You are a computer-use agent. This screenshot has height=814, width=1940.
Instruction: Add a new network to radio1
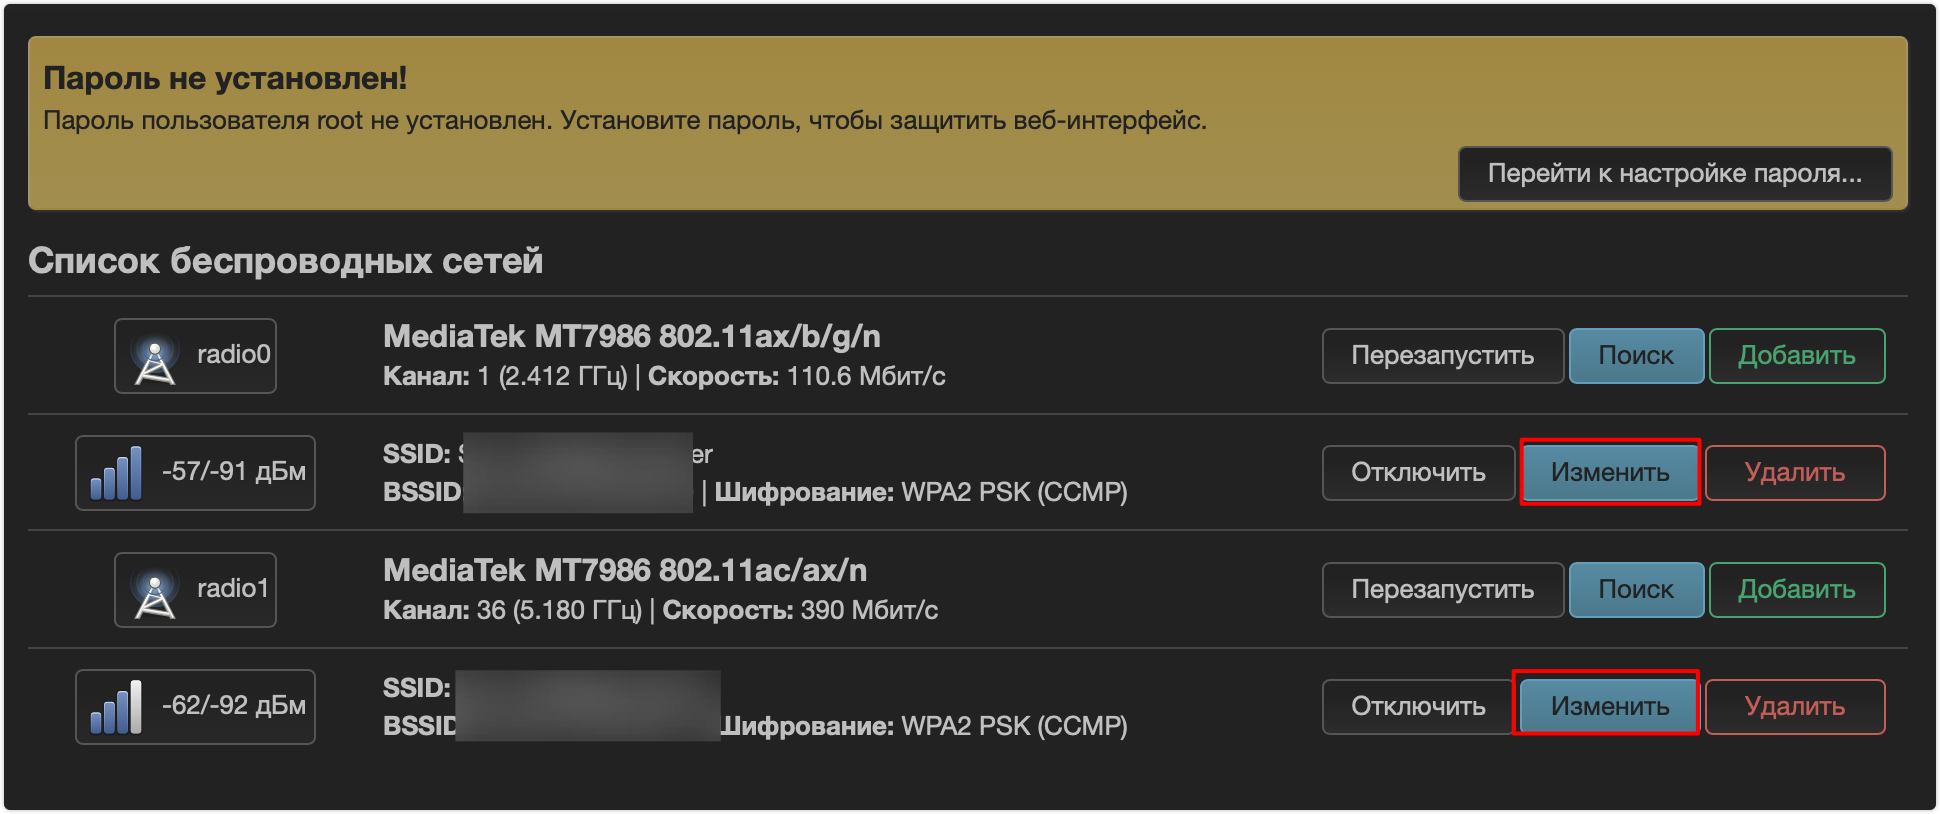(1796, 590)
